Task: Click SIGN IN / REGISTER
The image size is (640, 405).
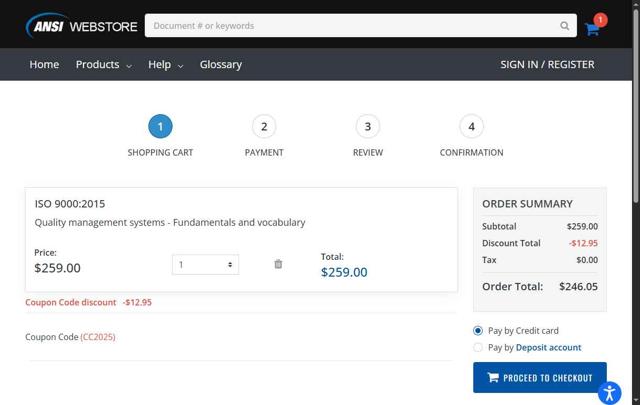Action: (x=547, y=65)
